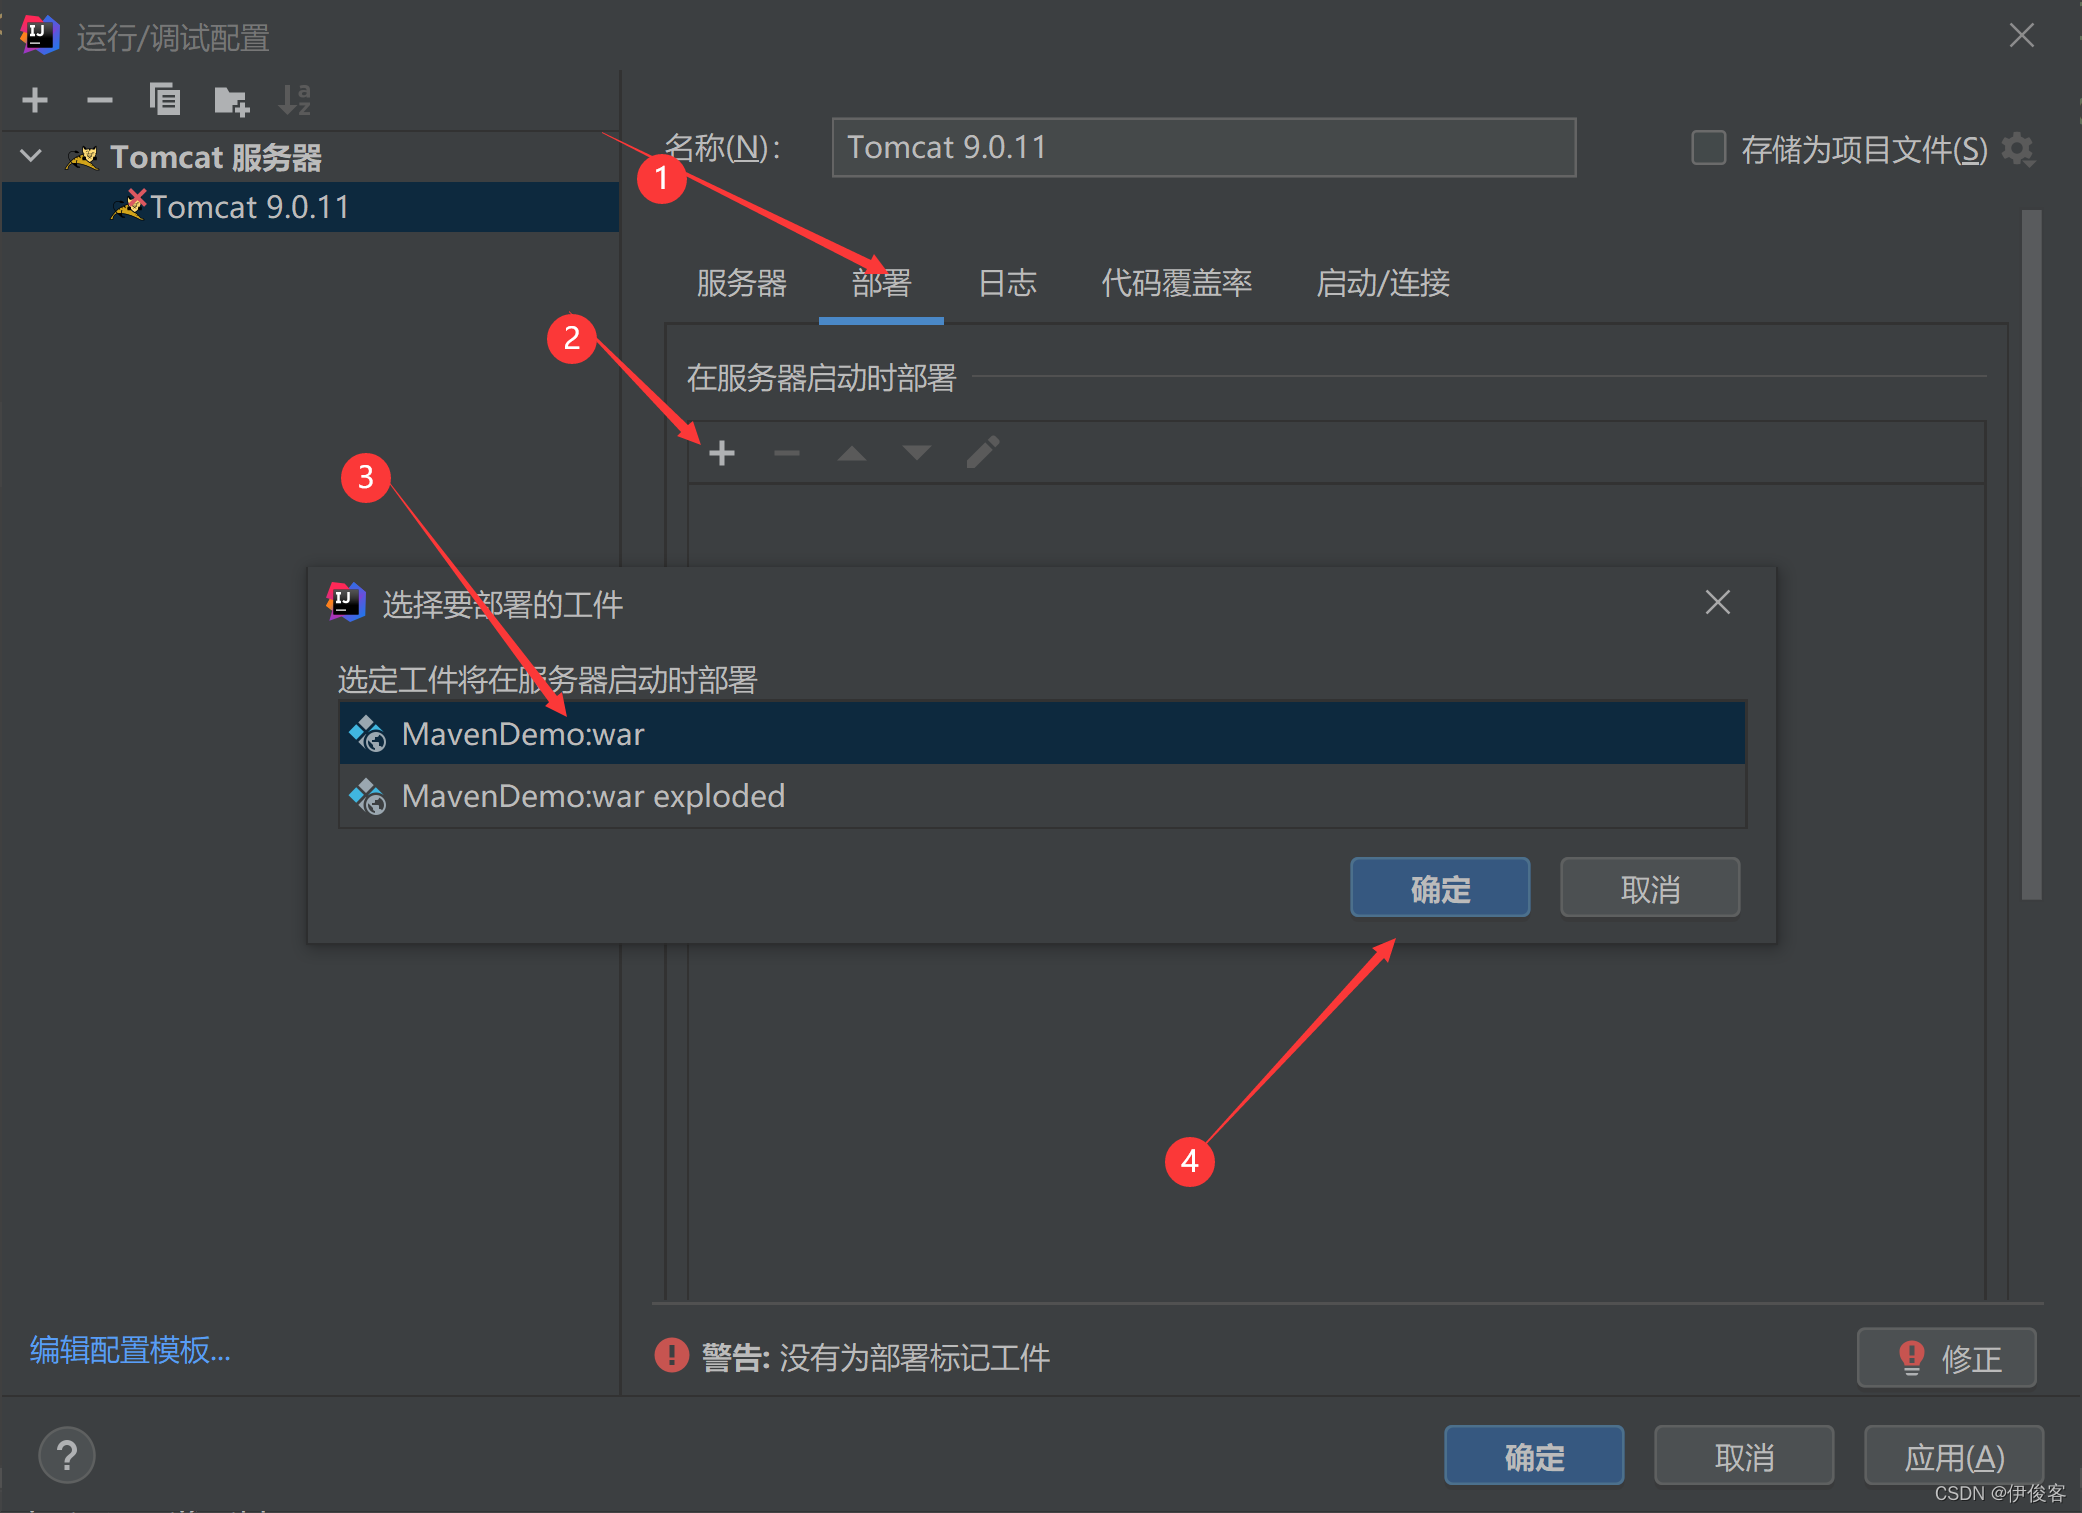2082x1513 pixels.
Task: Click 取消 in the main dialog footer
Action: [1744, 1456]
